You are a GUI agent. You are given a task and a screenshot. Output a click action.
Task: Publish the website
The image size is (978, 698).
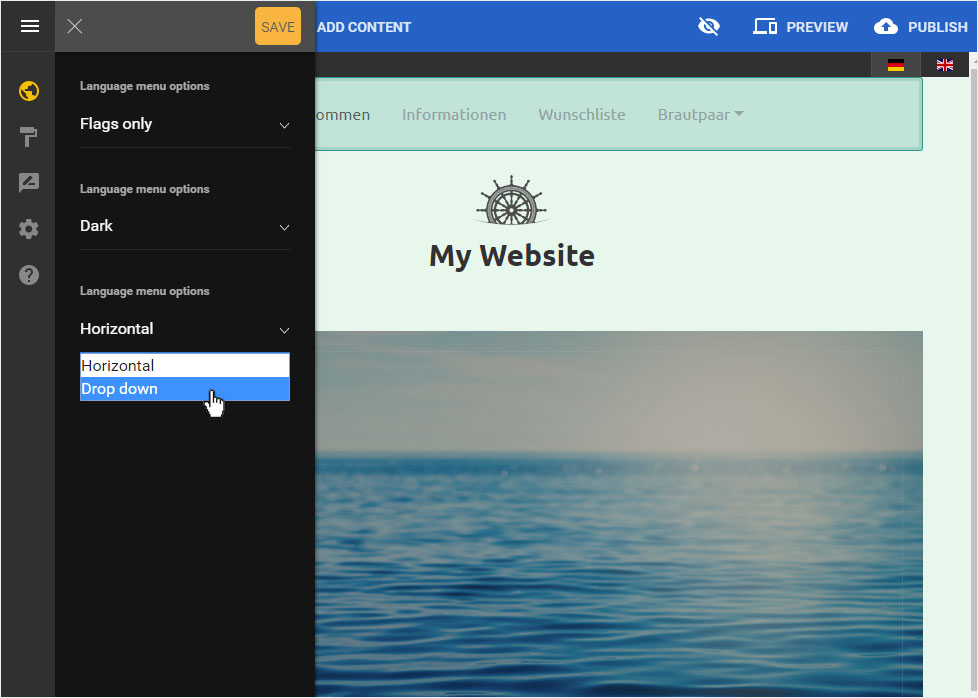click(x=921, y=27)
